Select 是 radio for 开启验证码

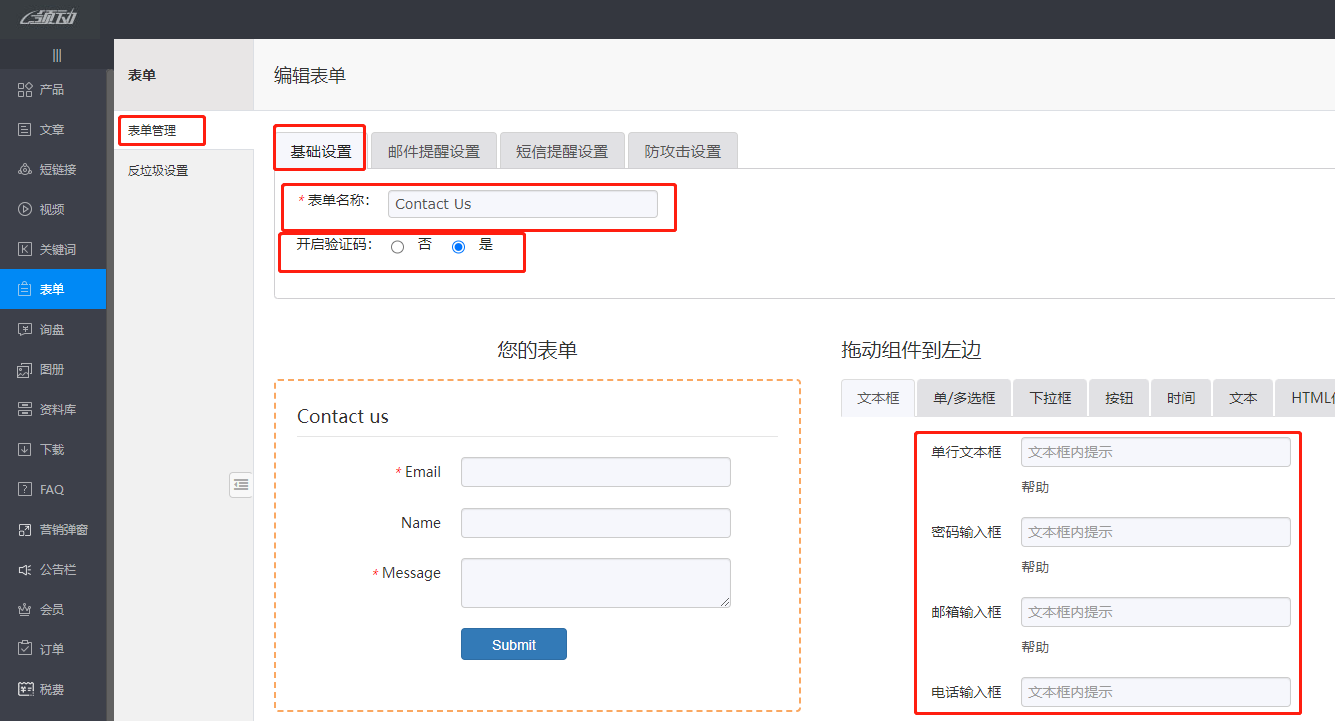pyautogui.click(x=459, y=247)
